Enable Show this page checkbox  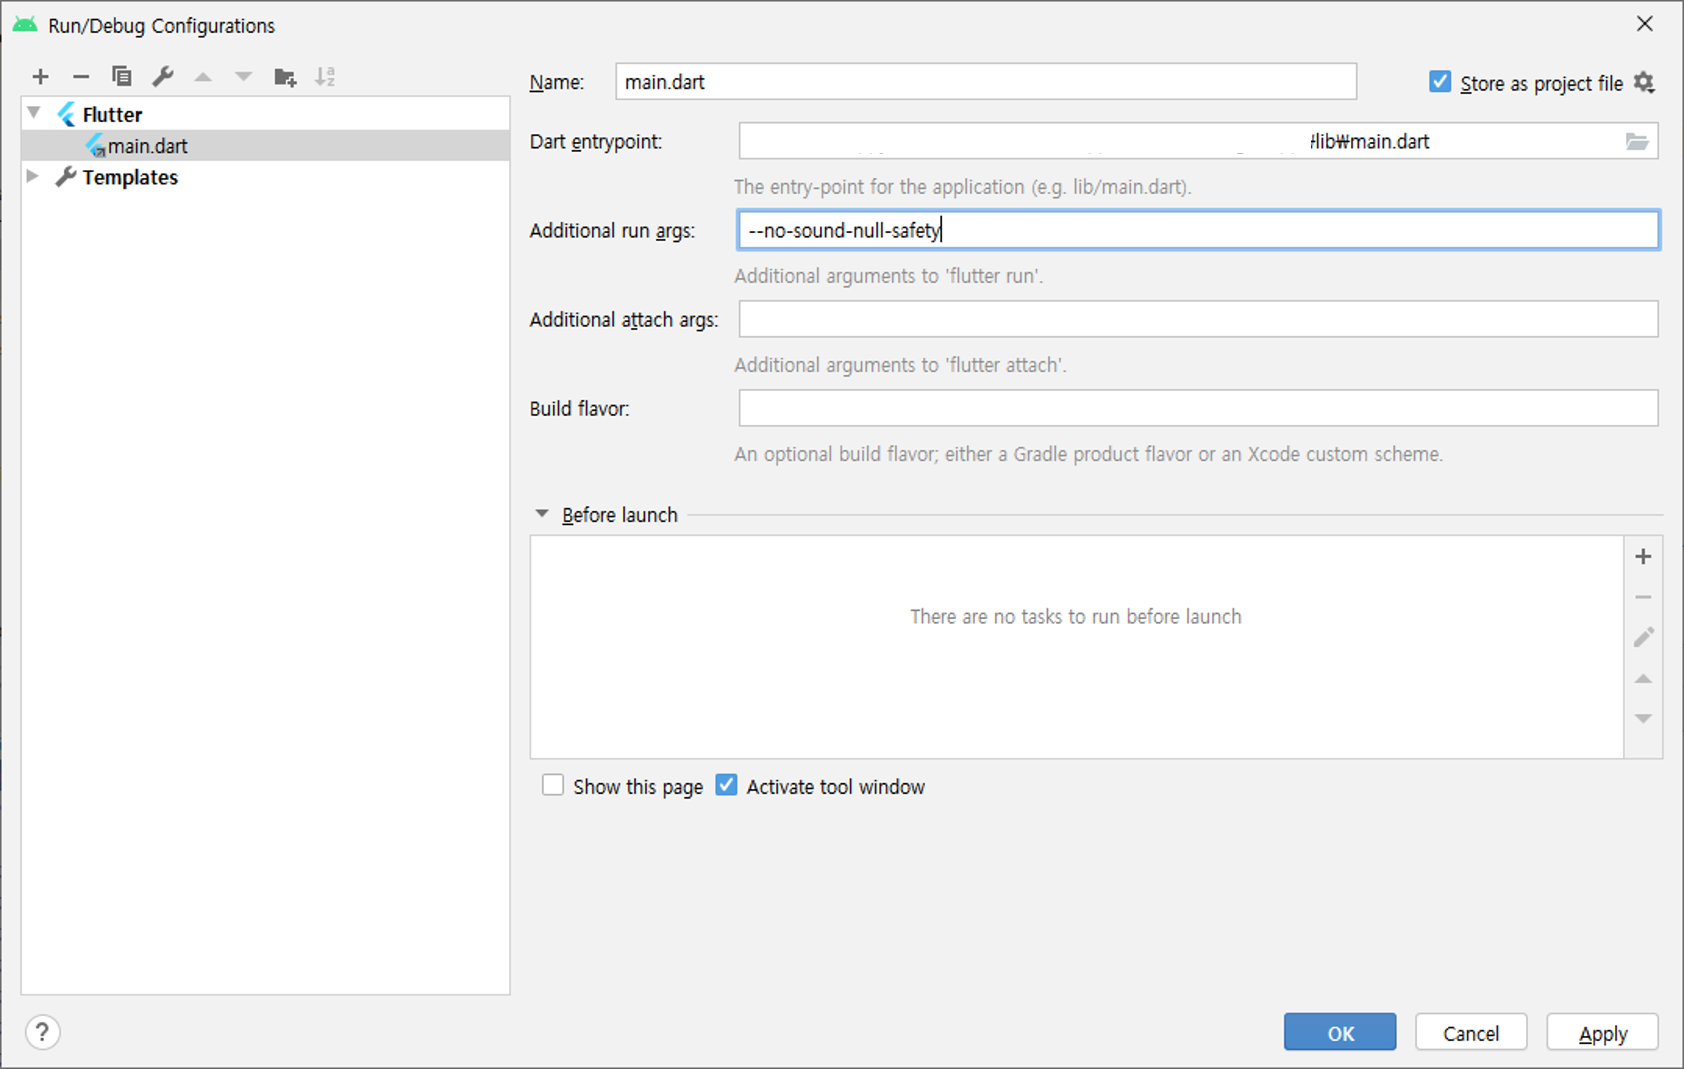point(553,786)
